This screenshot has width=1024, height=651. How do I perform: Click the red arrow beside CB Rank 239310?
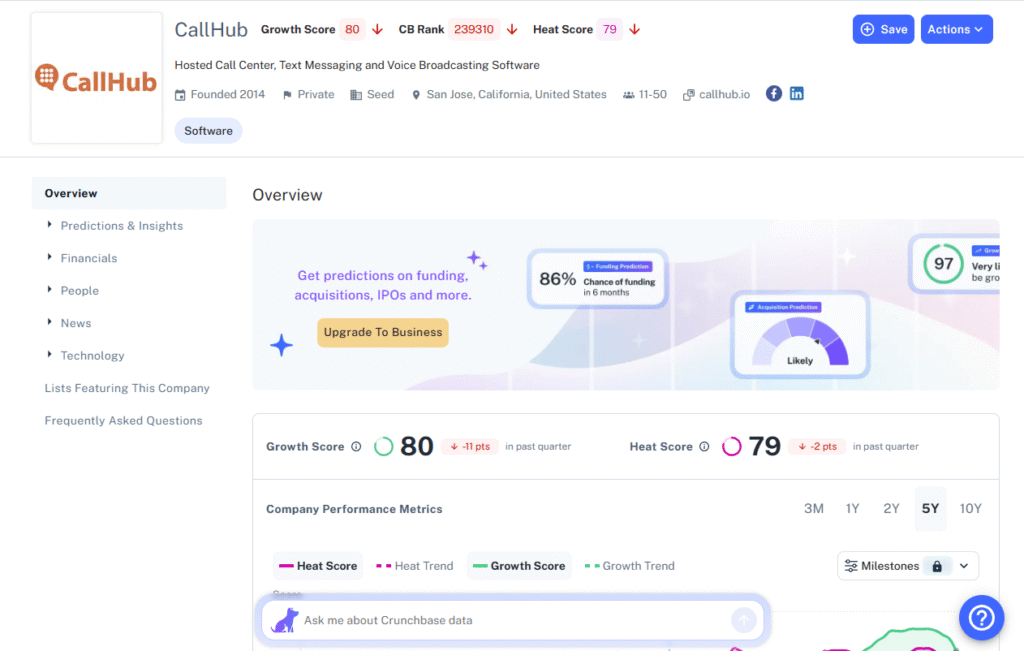coord(512,29)
